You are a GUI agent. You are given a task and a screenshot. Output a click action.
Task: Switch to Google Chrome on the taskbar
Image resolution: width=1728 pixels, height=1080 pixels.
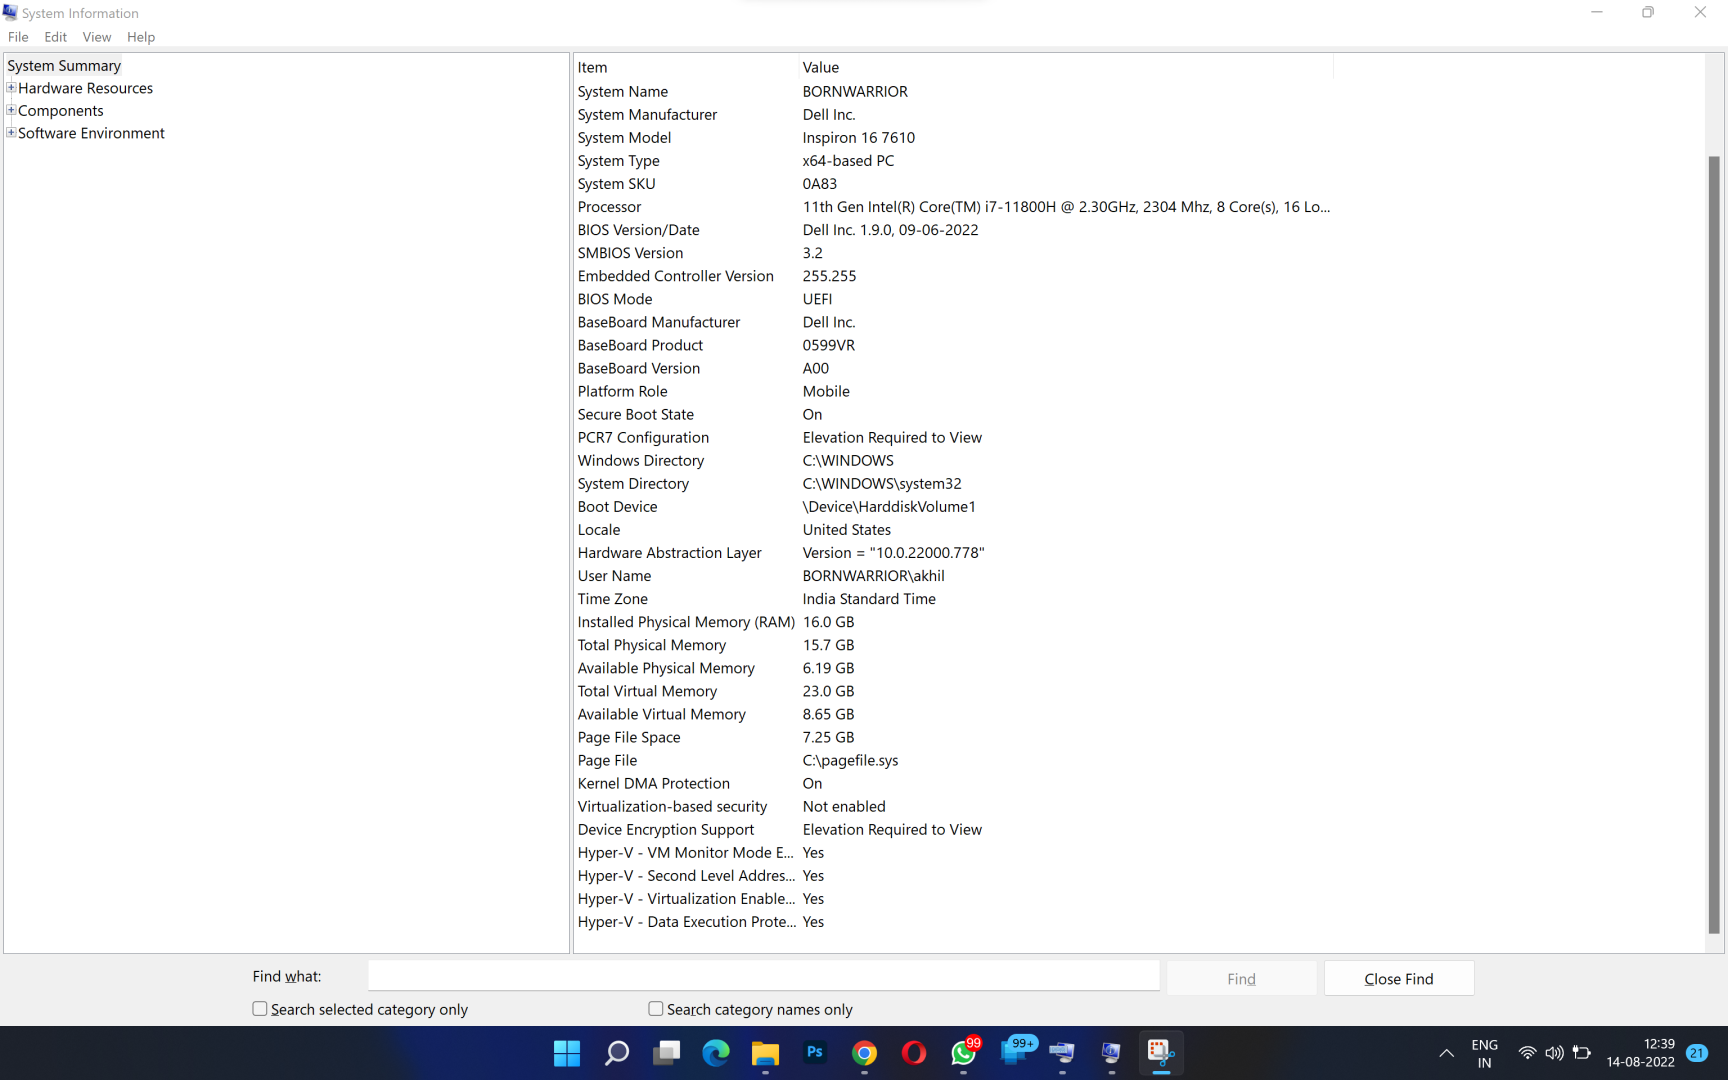865,1053
